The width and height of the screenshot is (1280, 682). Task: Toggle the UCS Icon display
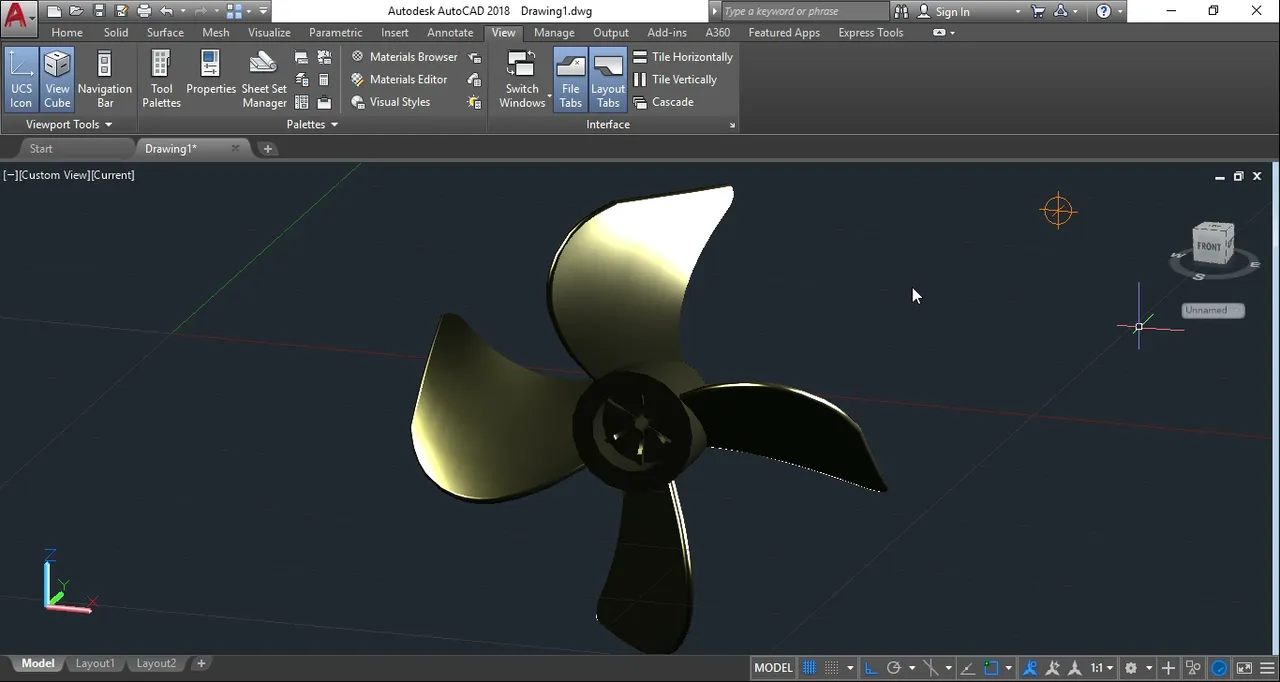21,80
